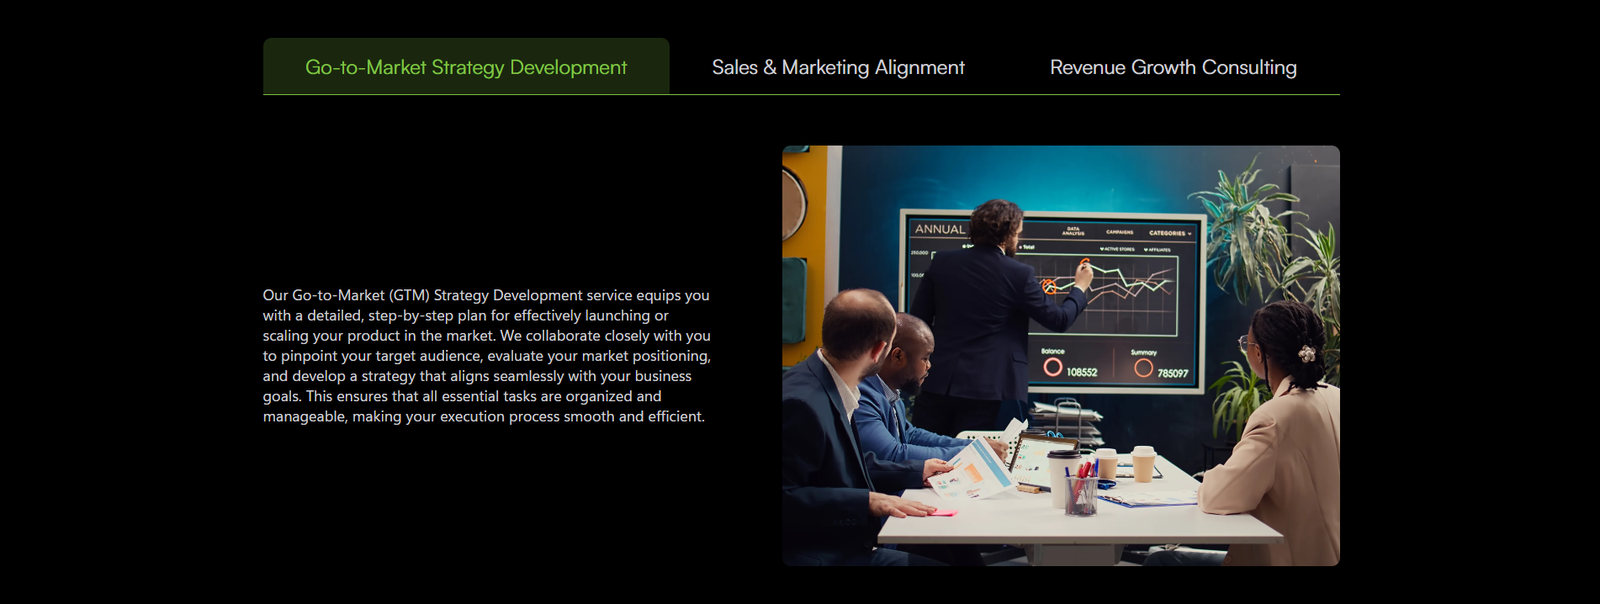The height and width of the screenshot is (604, 1600).
Task: Click the green underline beneath the tab bar
Action: 801,95
